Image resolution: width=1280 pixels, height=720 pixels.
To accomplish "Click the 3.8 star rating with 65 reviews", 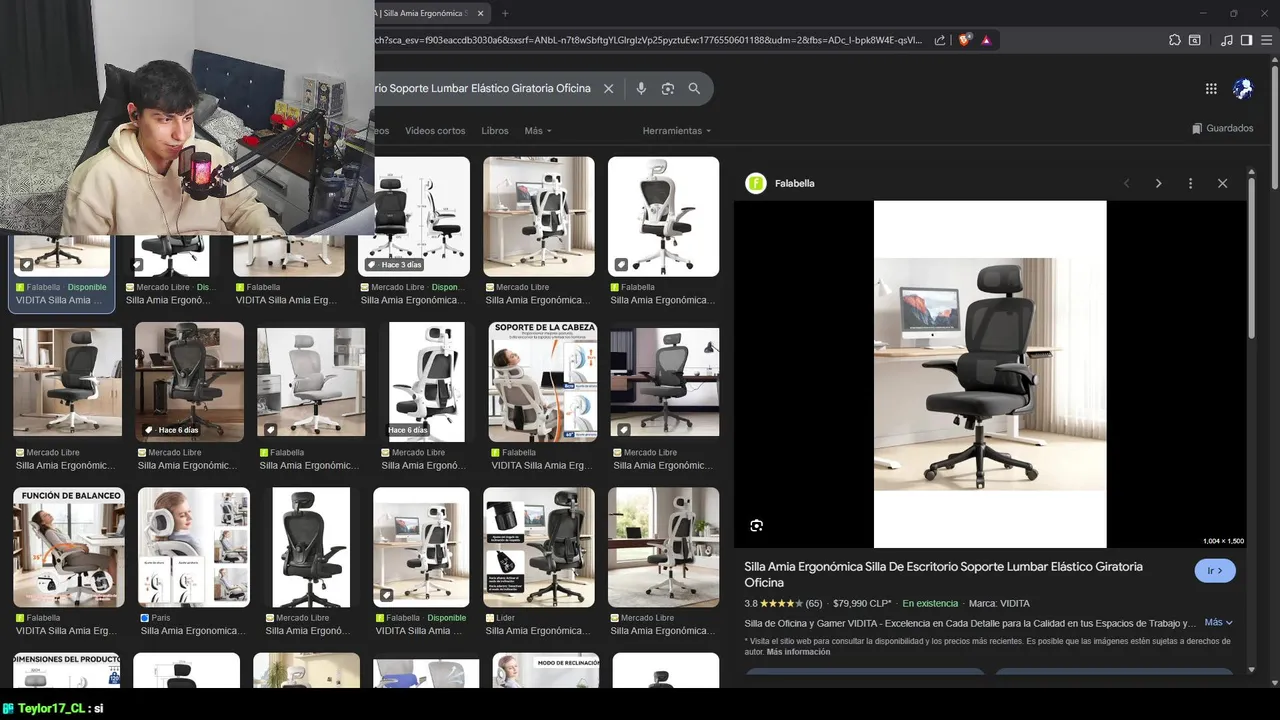I will point(783,603).
